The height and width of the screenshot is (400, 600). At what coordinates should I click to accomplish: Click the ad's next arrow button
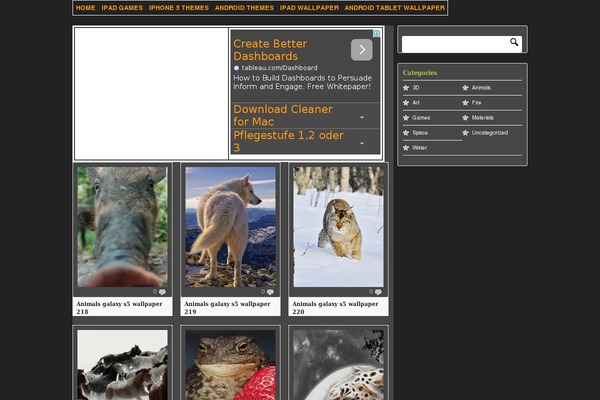(362, 49)
